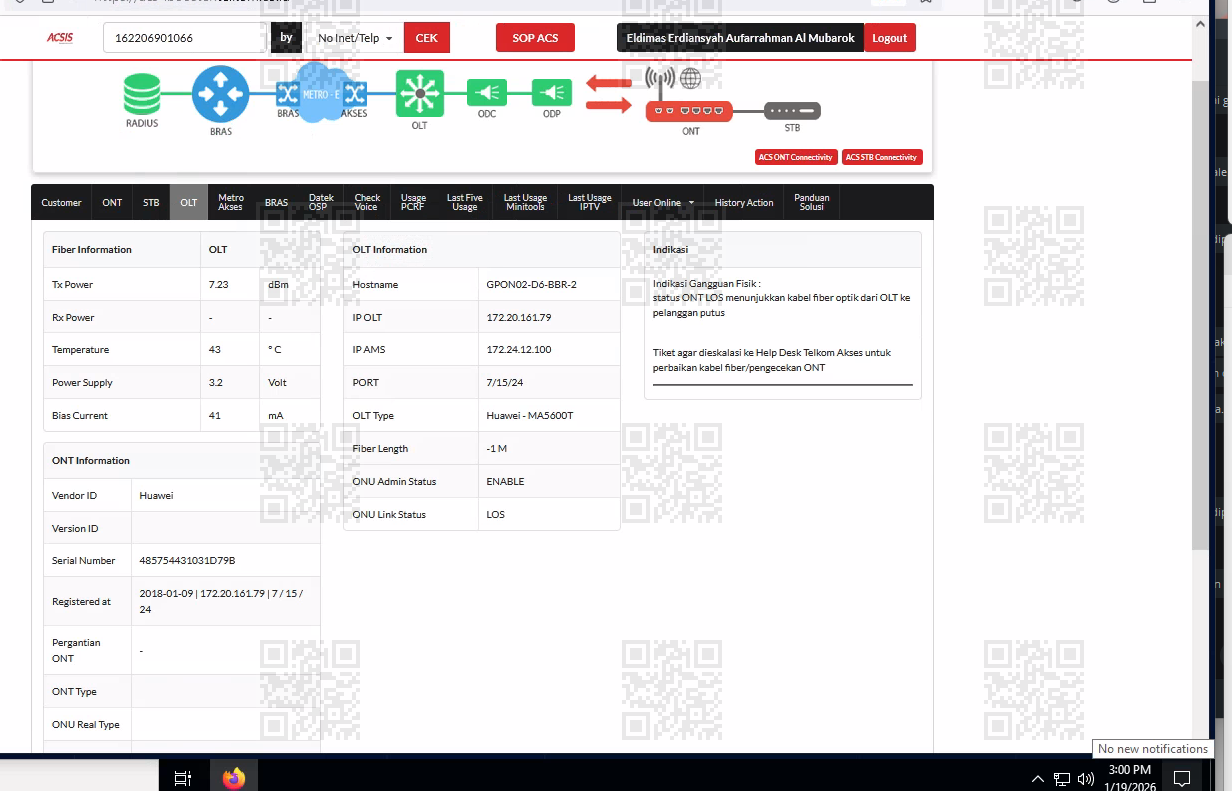The image size is (1232, 791).
Task: Click IP AMS value 172.24.12.100
Action: 518,350
